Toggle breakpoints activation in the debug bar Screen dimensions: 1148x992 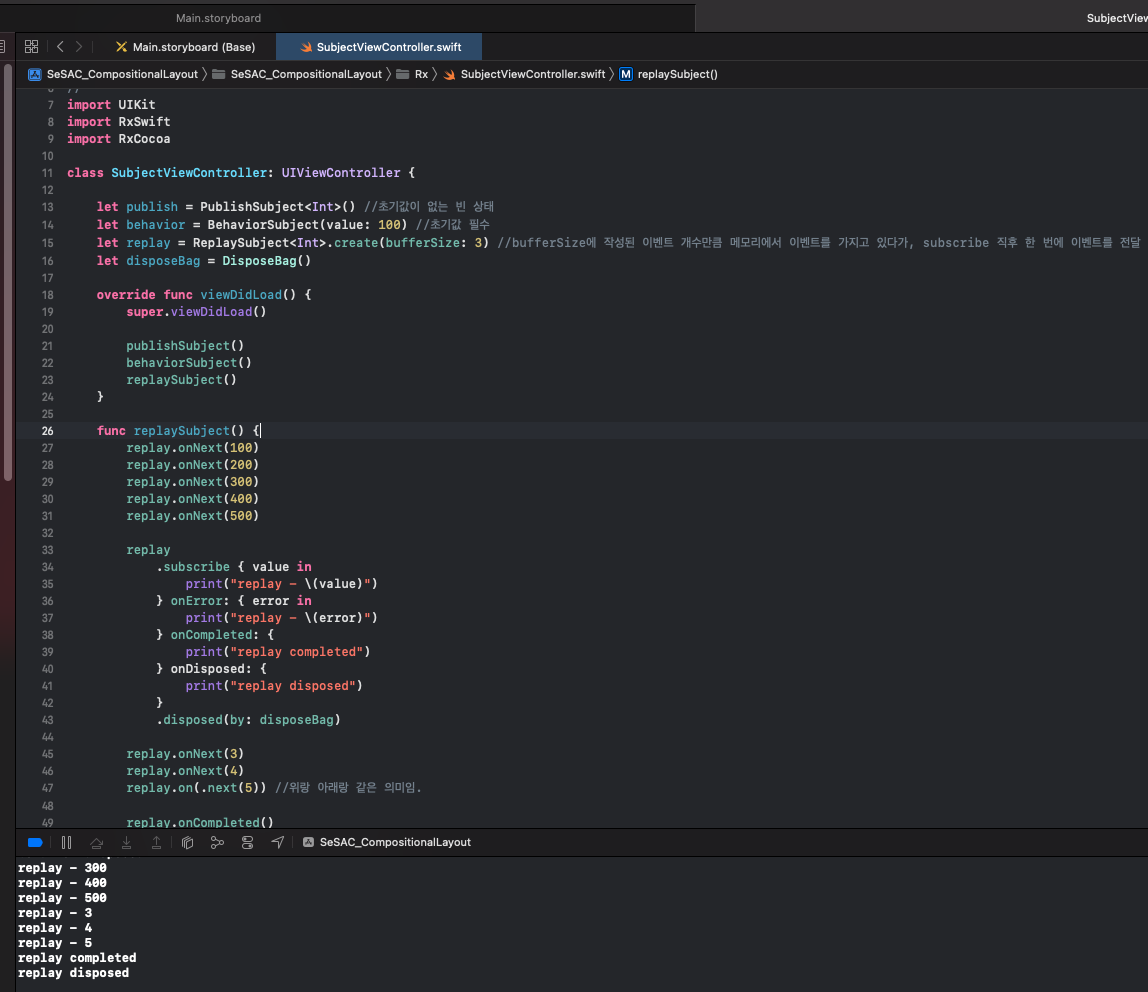(34, 843)
